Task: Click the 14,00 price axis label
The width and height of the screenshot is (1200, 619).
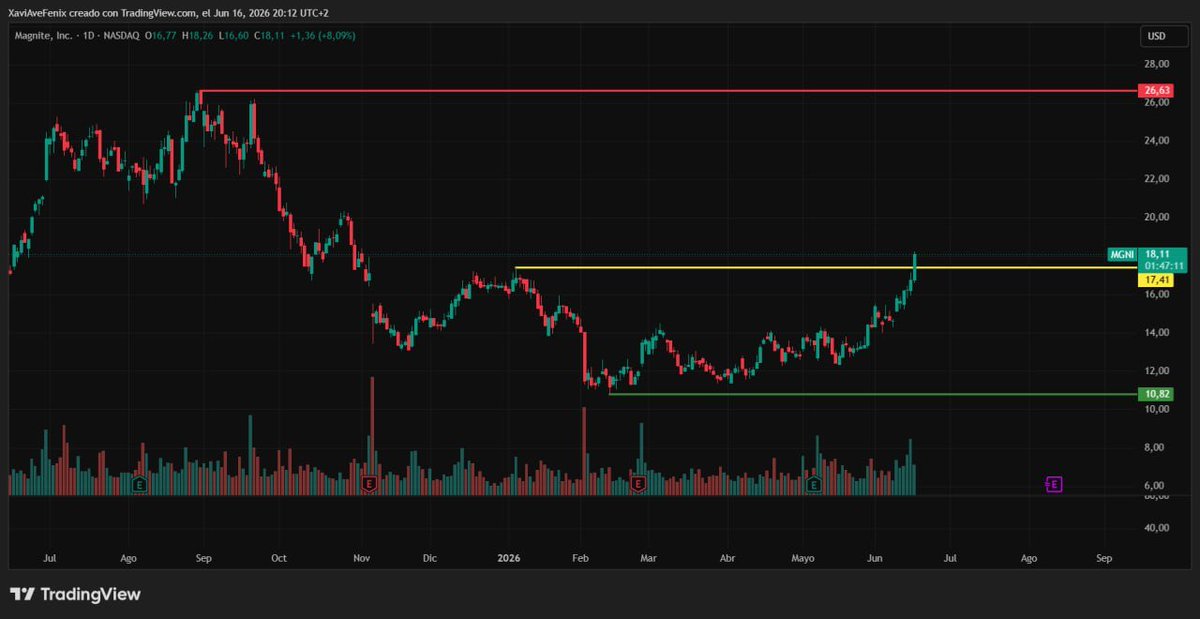Action: point(1156,332)
